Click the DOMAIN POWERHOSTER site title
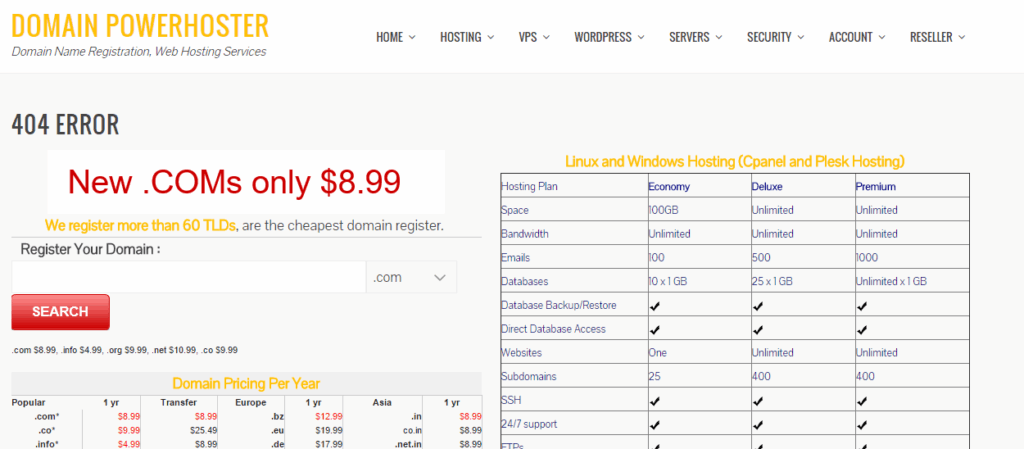This screenshot has height=449, width=1024. pyautogui.click(x=140, y=25)
